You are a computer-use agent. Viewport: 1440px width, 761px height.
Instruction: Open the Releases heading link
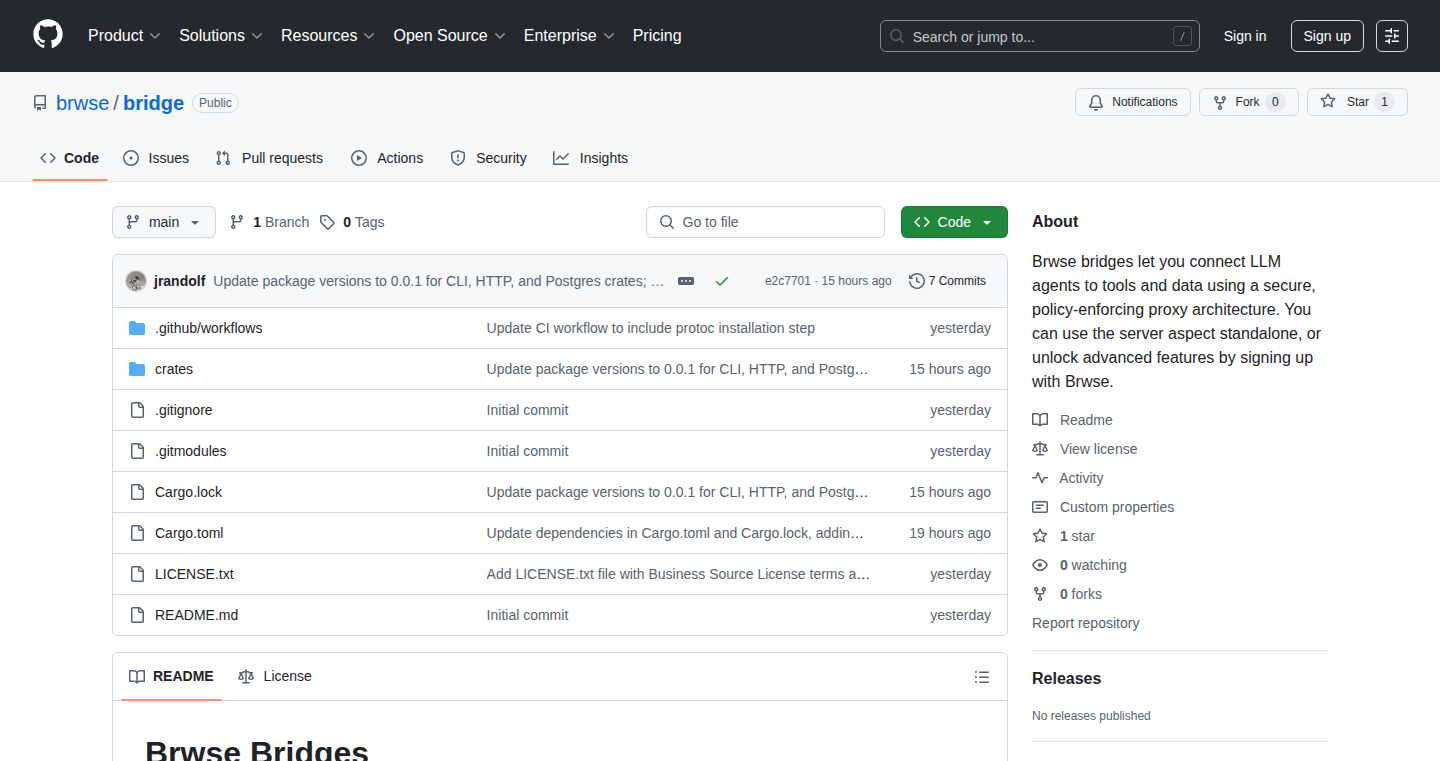pos(1067,678)
